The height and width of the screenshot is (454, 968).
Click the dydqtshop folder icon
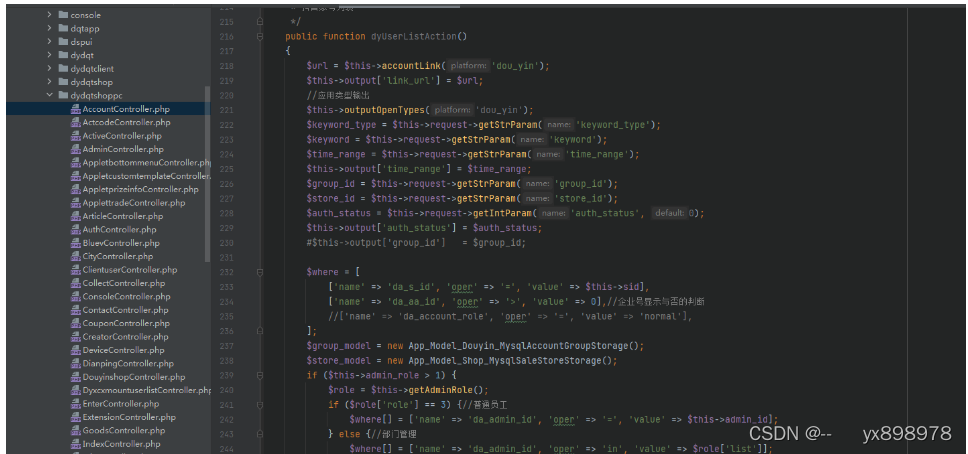click(63, 82)
